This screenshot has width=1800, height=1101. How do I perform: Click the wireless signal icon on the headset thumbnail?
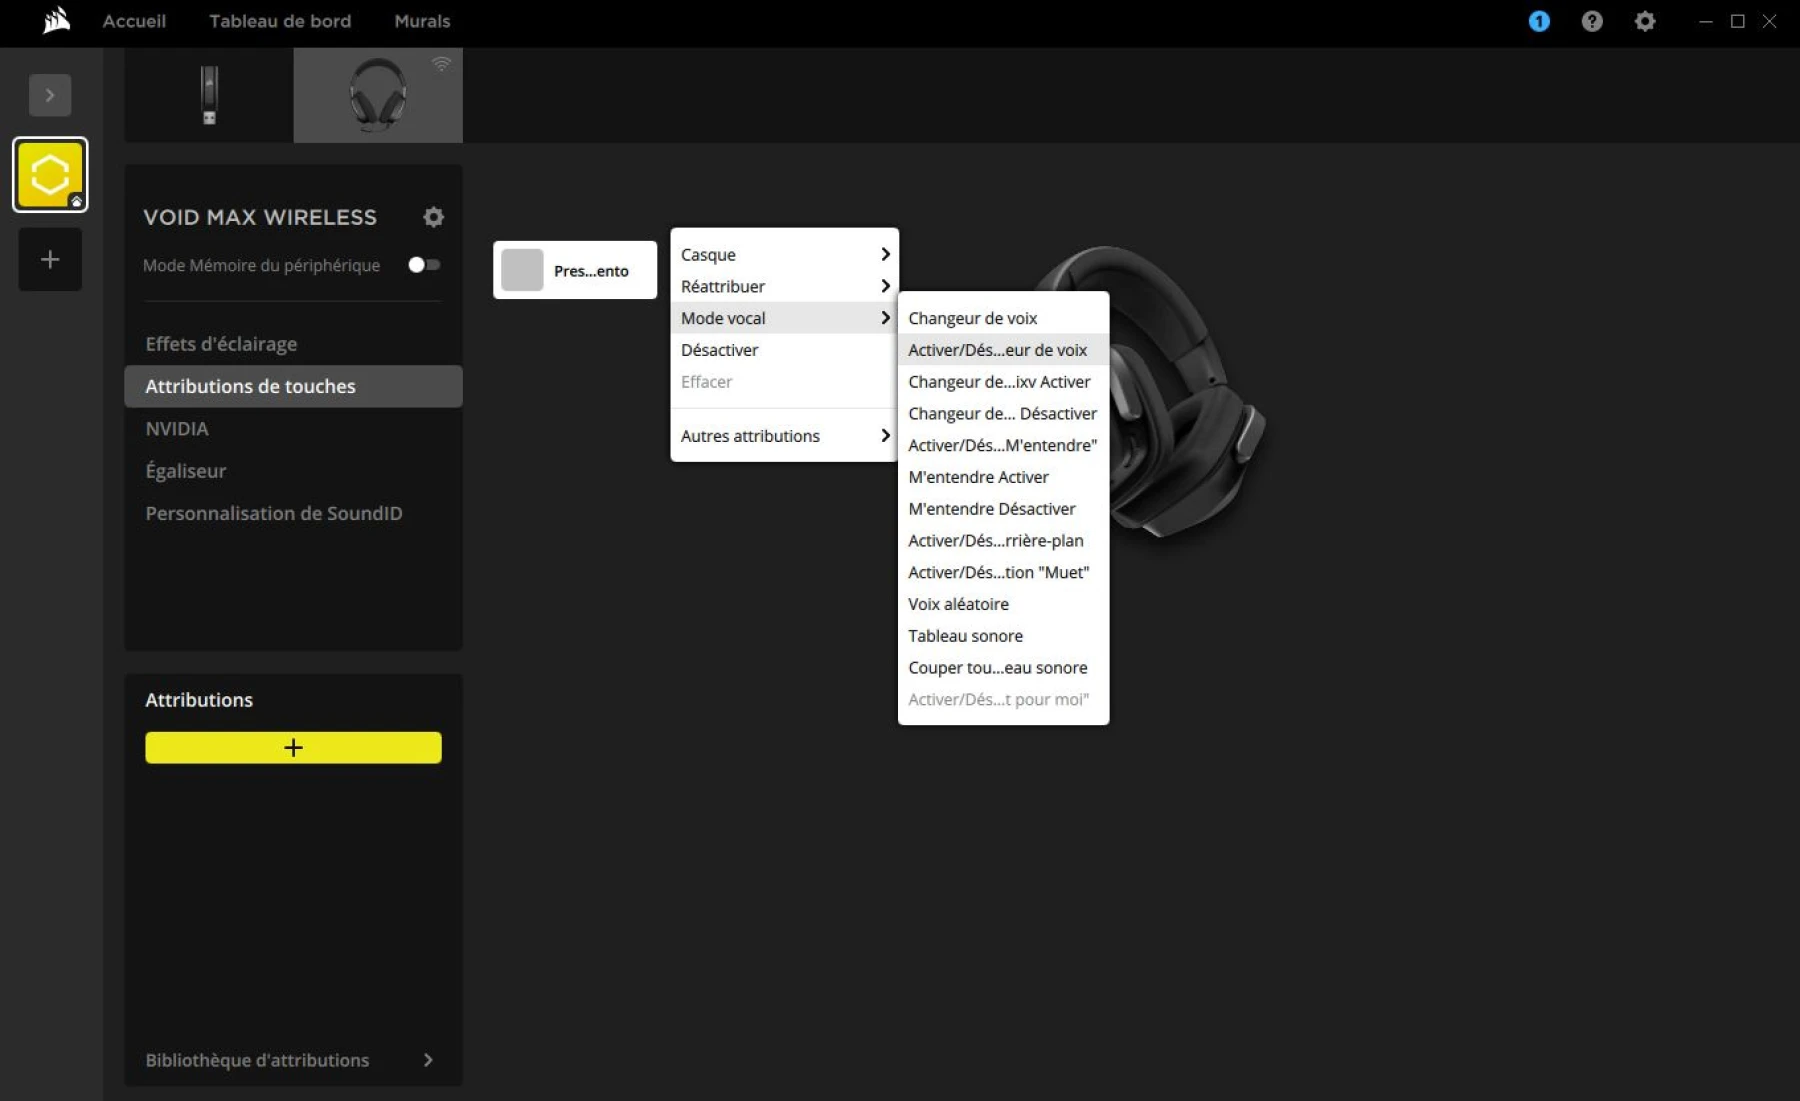click(441, 62)
